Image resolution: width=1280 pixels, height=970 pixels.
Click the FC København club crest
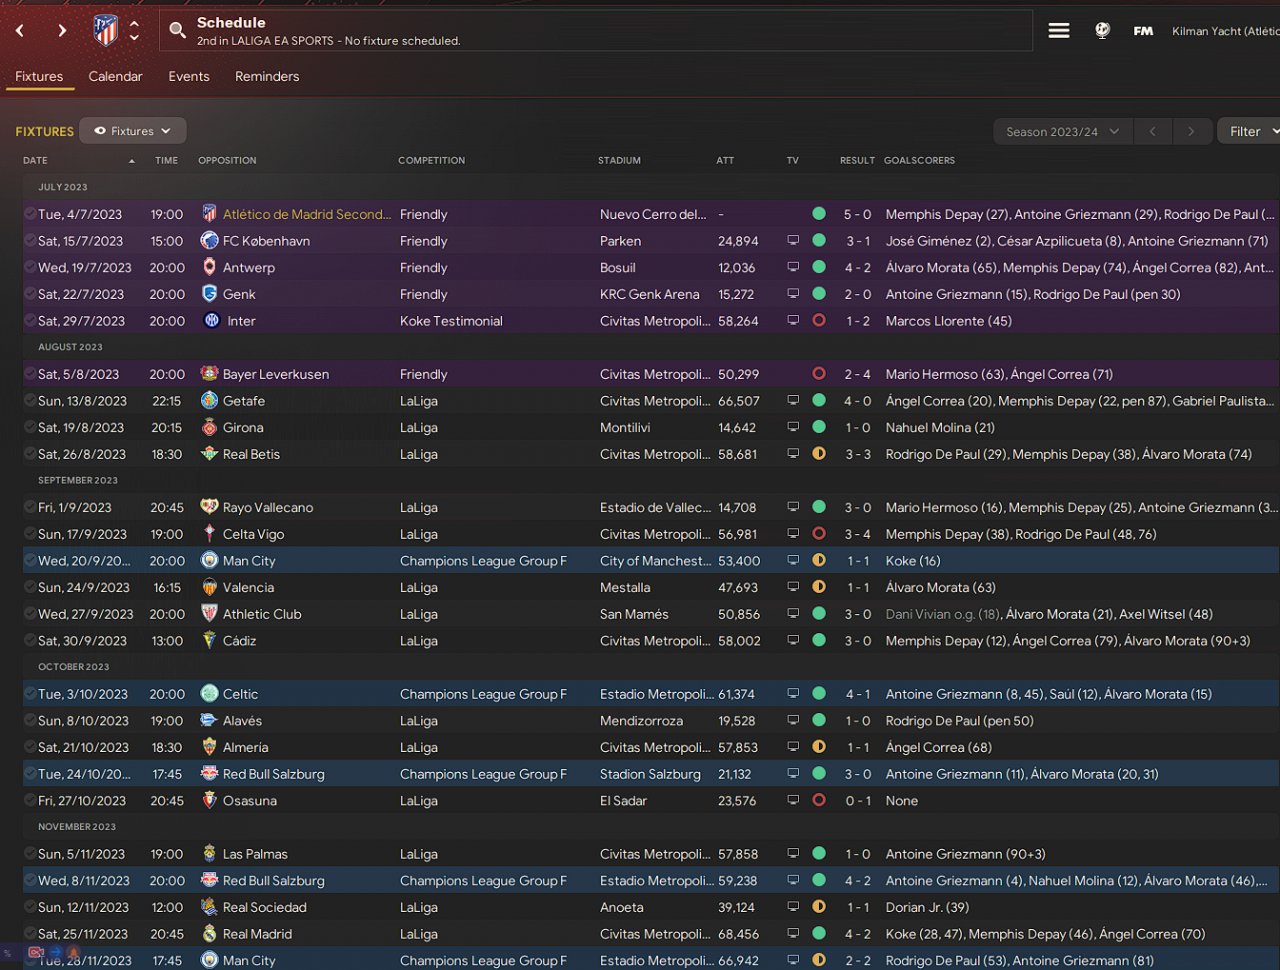[x=210, y=241]
